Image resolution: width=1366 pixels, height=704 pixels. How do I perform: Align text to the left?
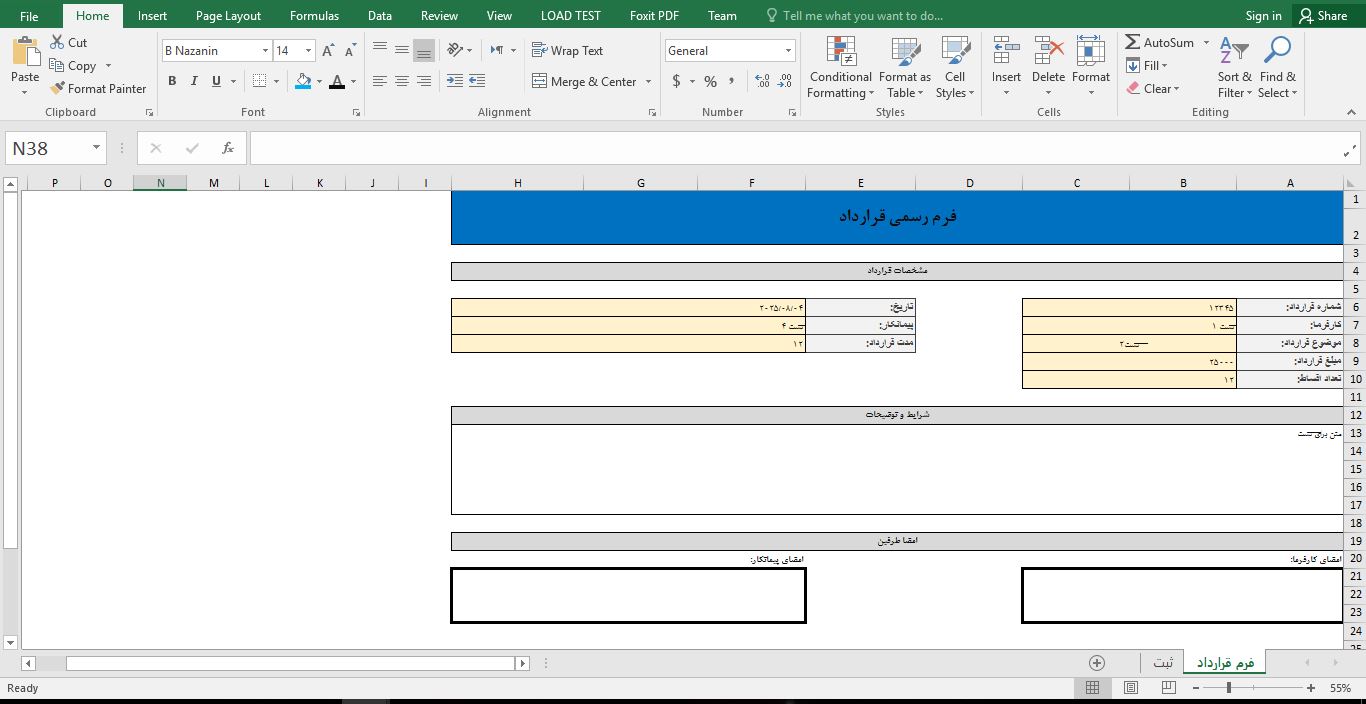click(x=379, y=81)
